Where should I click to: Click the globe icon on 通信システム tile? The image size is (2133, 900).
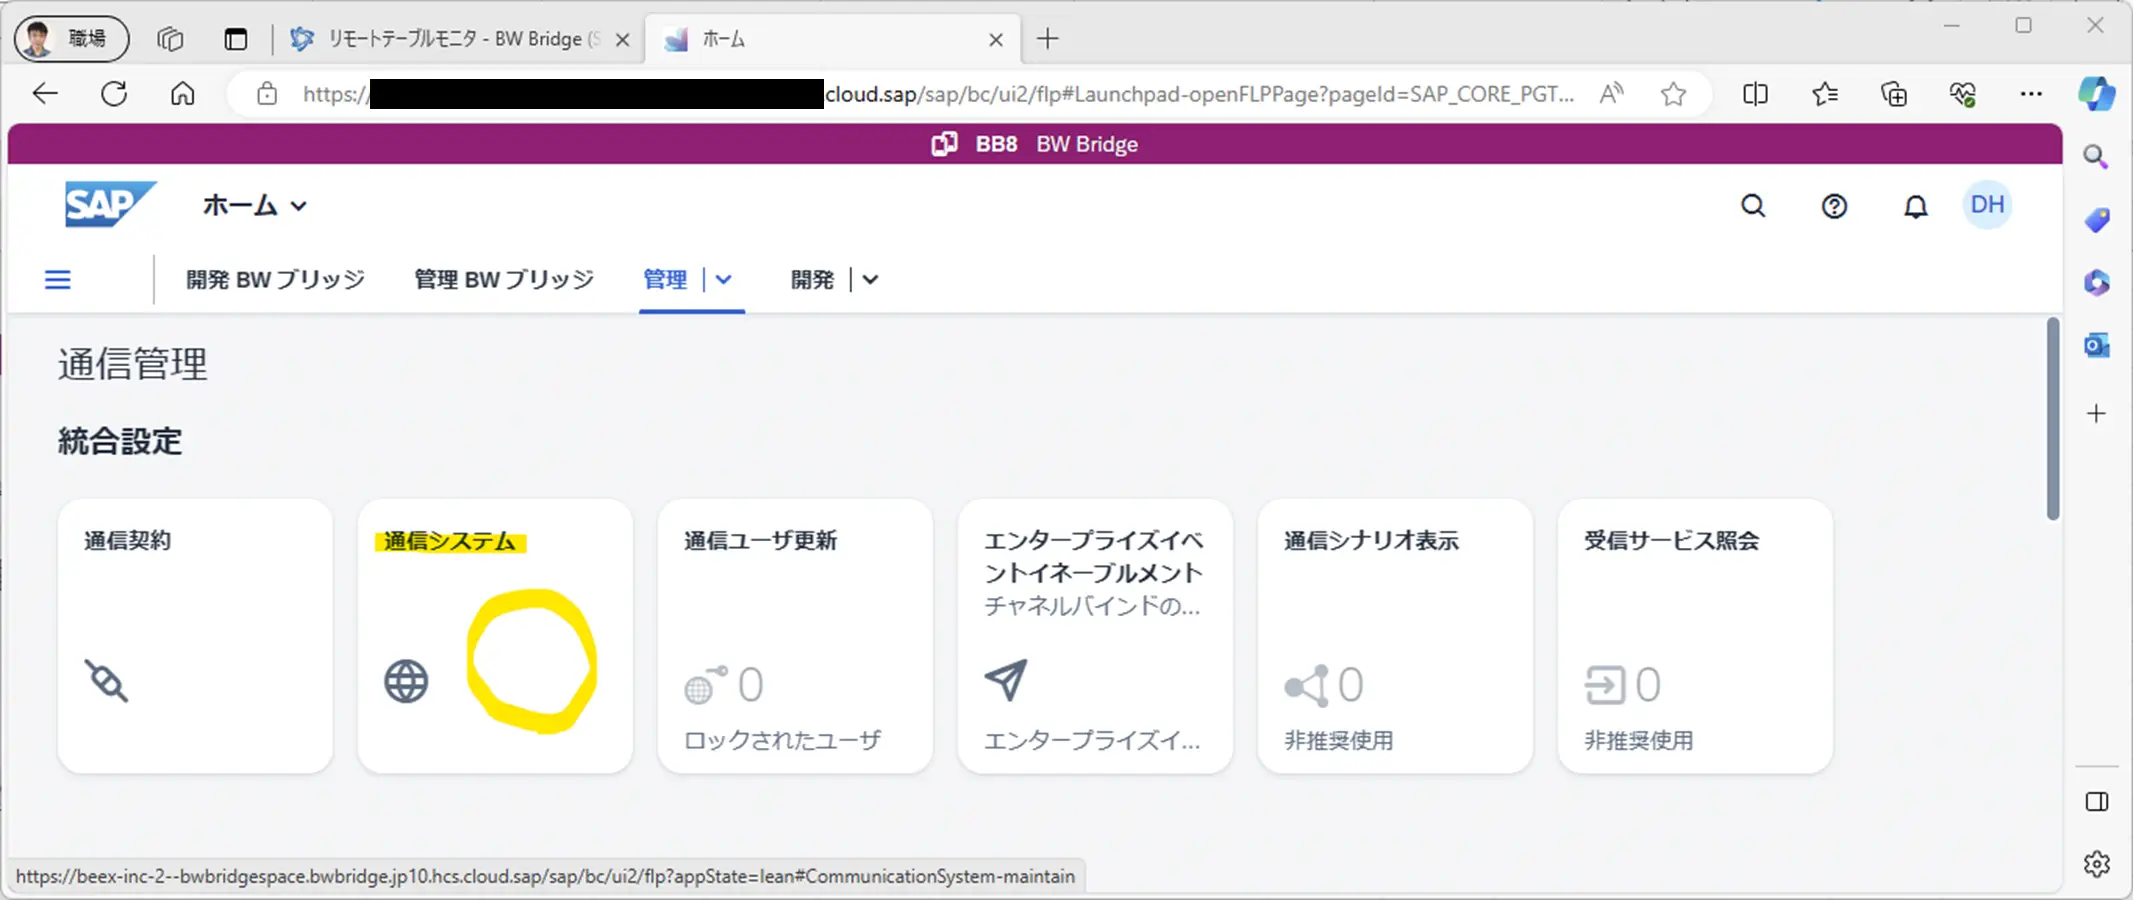tap(406, 682)
